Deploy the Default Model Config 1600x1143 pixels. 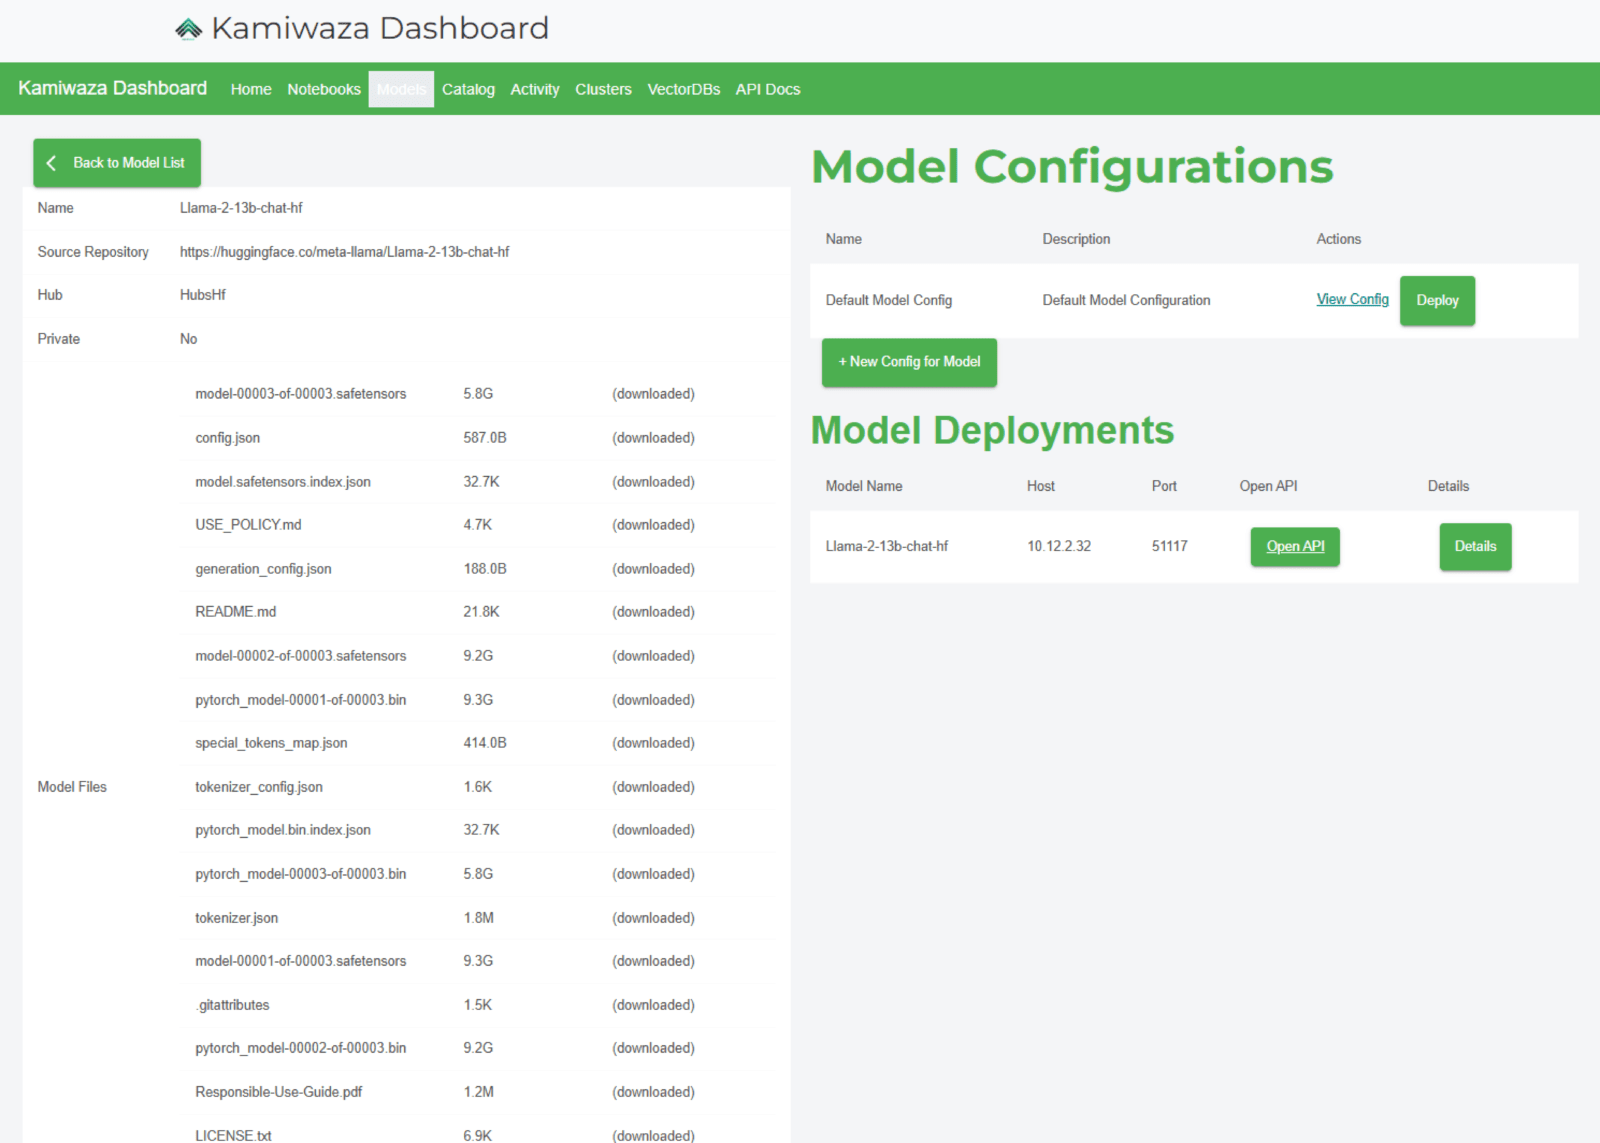point(1437,300)
